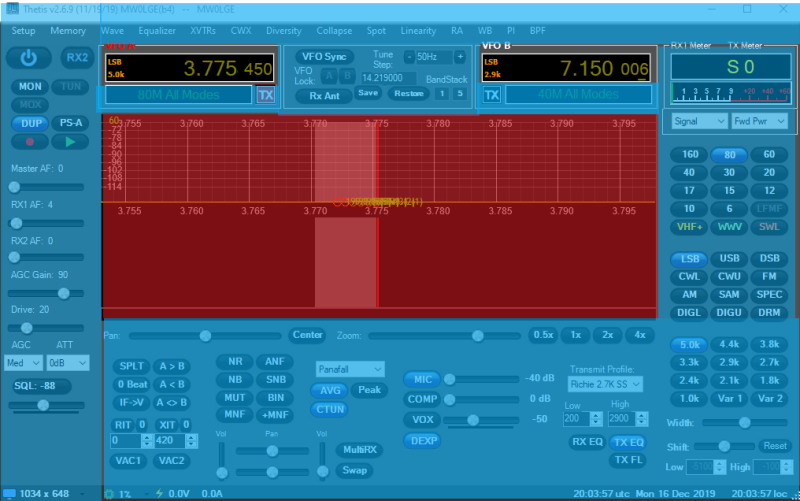This screenshot has width=800, height=501.
Task: Select USB mode
Action: tap(729, 259)
